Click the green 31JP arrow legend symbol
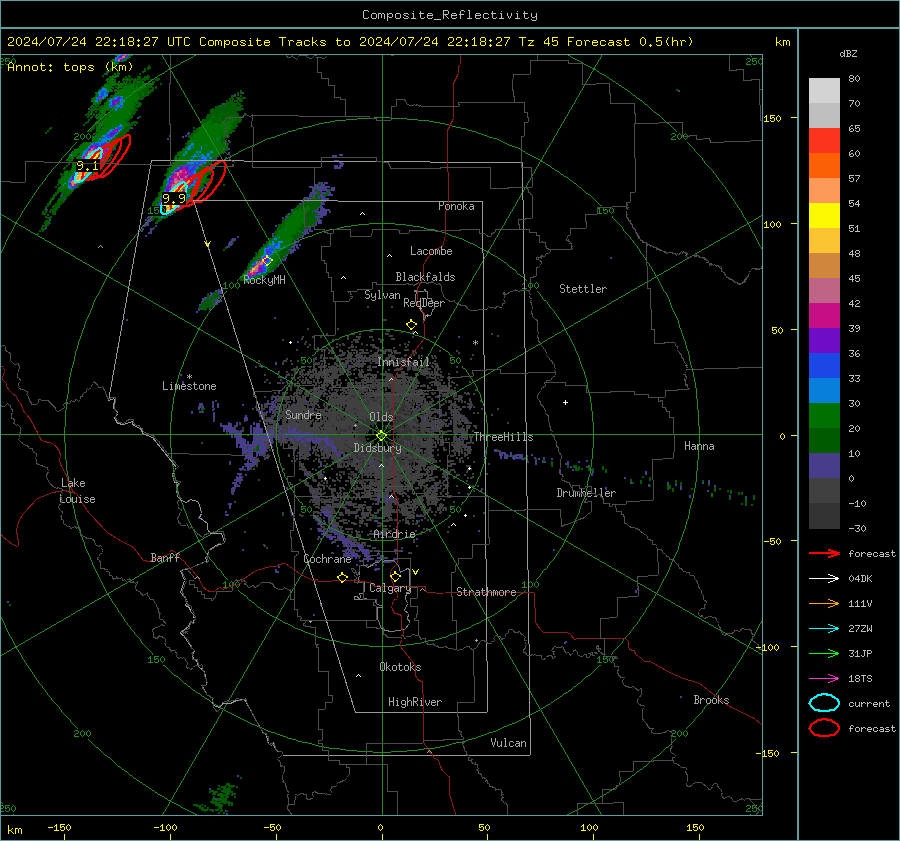Image resolution: width=900 pixels, height=841 pixels. tap(824, 653)
